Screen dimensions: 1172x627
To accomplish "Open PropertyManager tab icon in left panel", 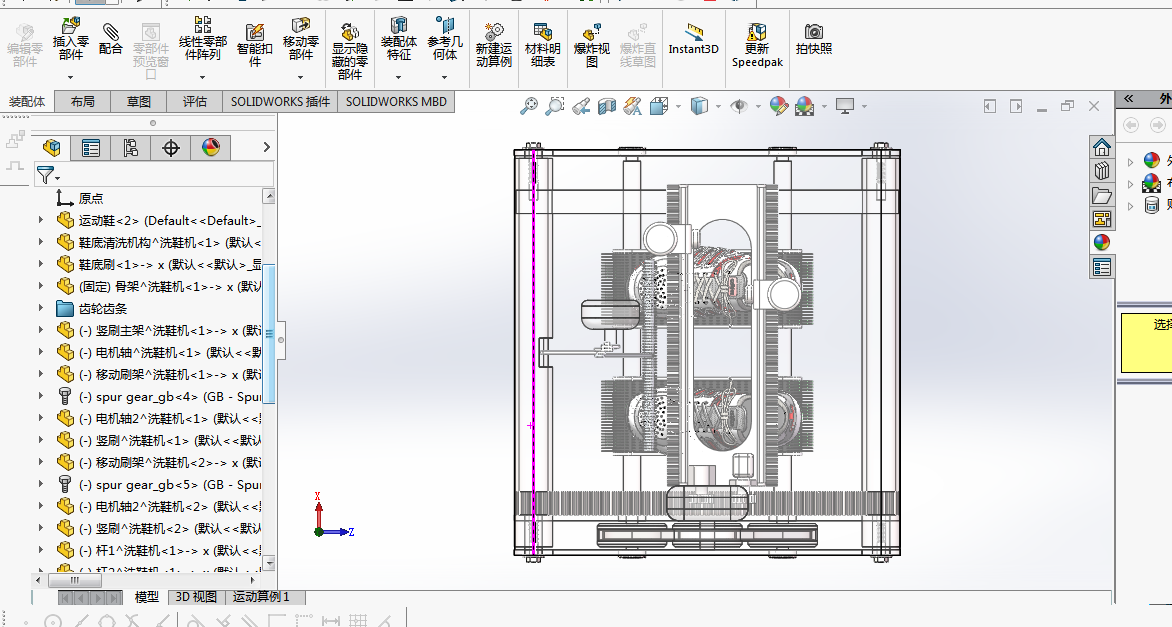I will pyautogui.click(x=91, y=148).
